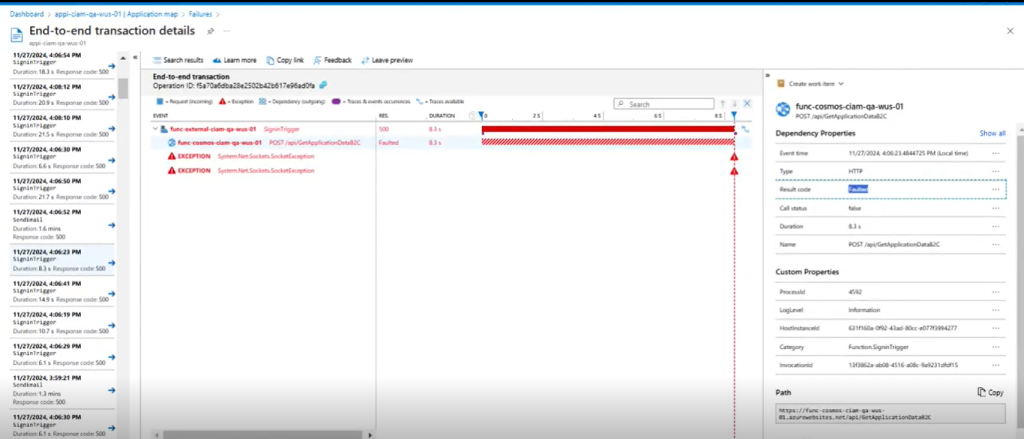
Task: Open more options for ProcessId property
Action: pyautogui.click(x=995, y=292)
